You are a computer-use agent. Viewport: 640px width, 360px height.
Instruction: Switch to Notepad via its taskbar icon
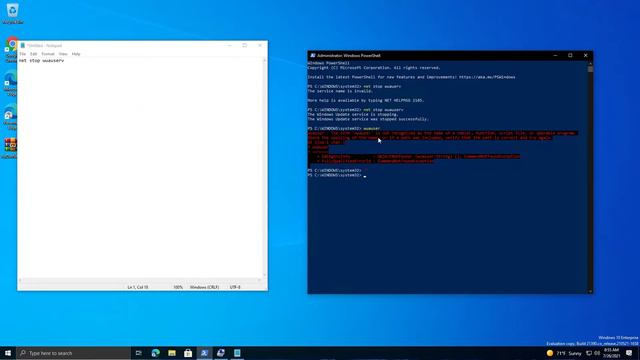click(x=237, y=353)
